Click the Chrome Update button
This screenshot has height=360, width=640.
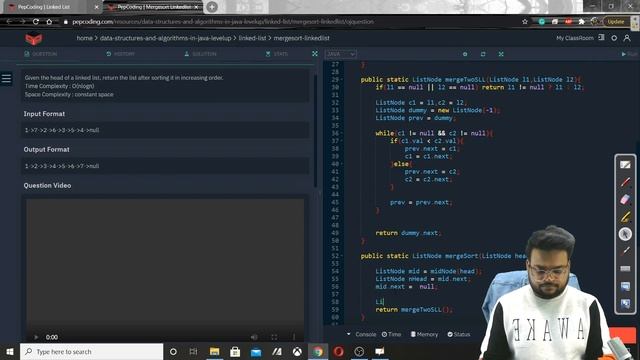point(616,22)
